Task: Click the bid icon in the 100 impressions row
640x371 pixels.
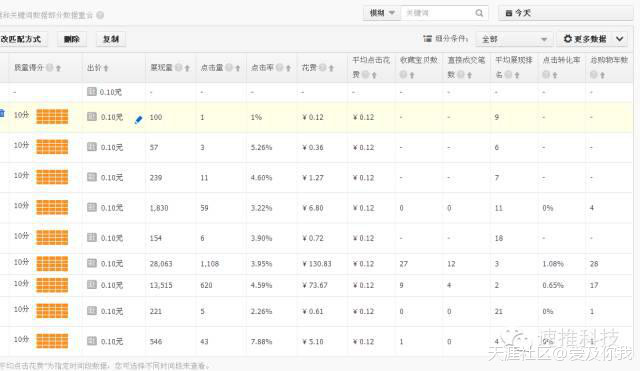Action: (92, 117)
